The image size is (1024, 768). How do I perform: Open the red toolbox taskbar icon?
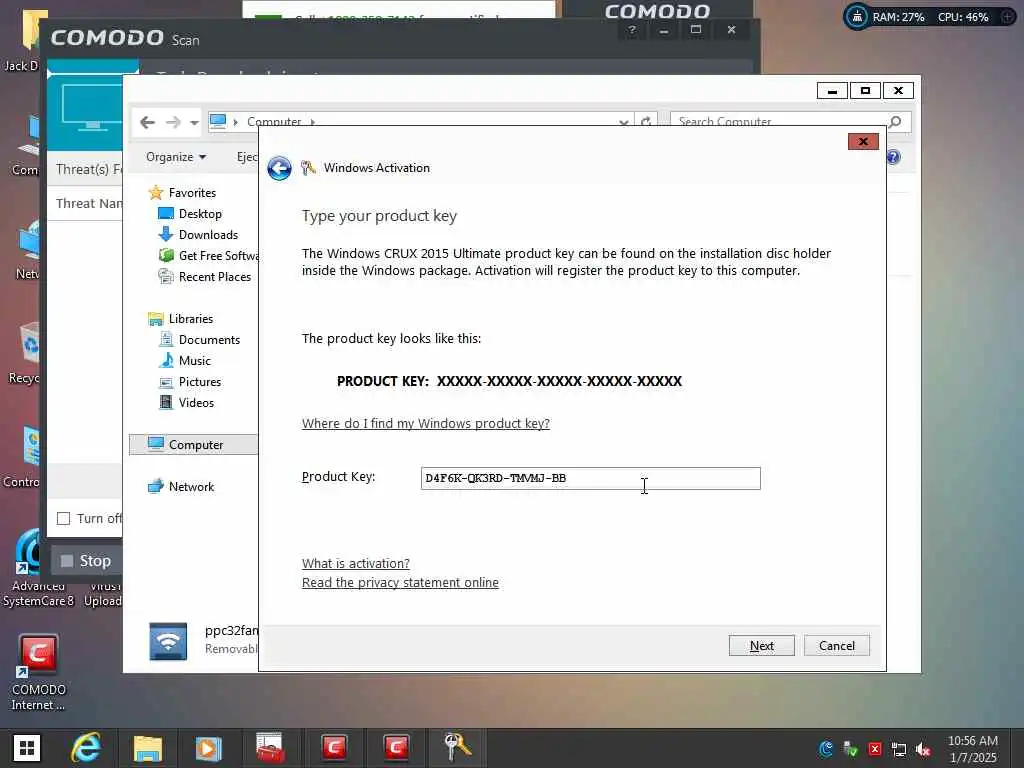[x=270, y=748]
